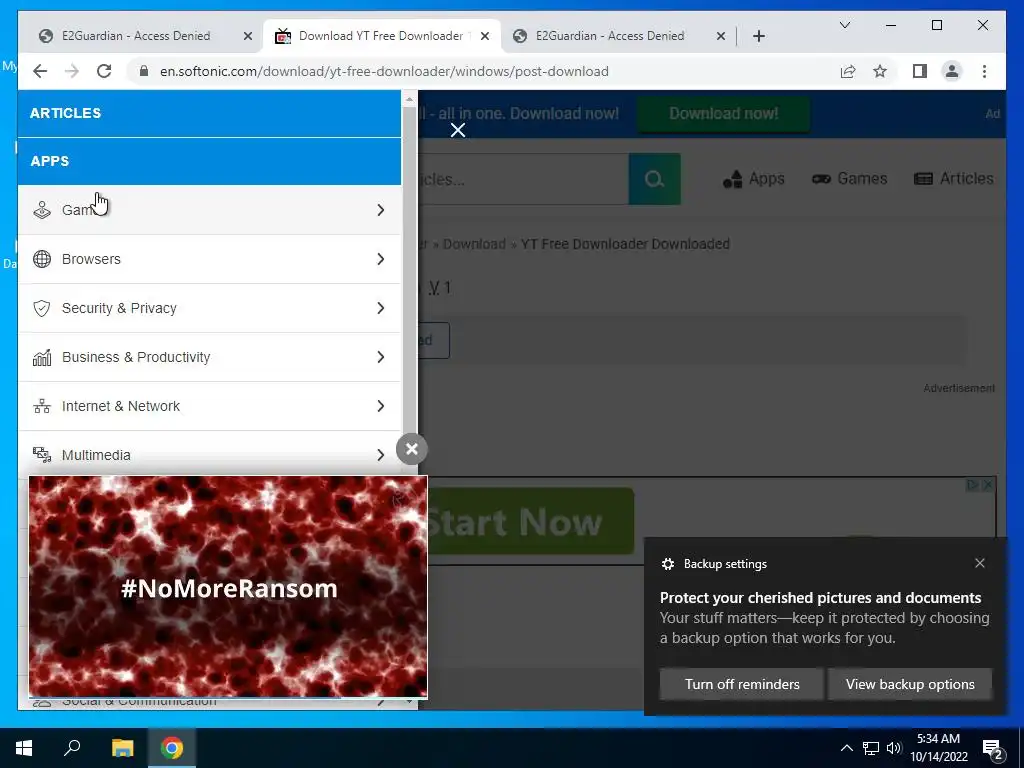This screenshot has height=768, width=1024.
Task: Open Windows taskbar search
Action: (x=72, y=748)
